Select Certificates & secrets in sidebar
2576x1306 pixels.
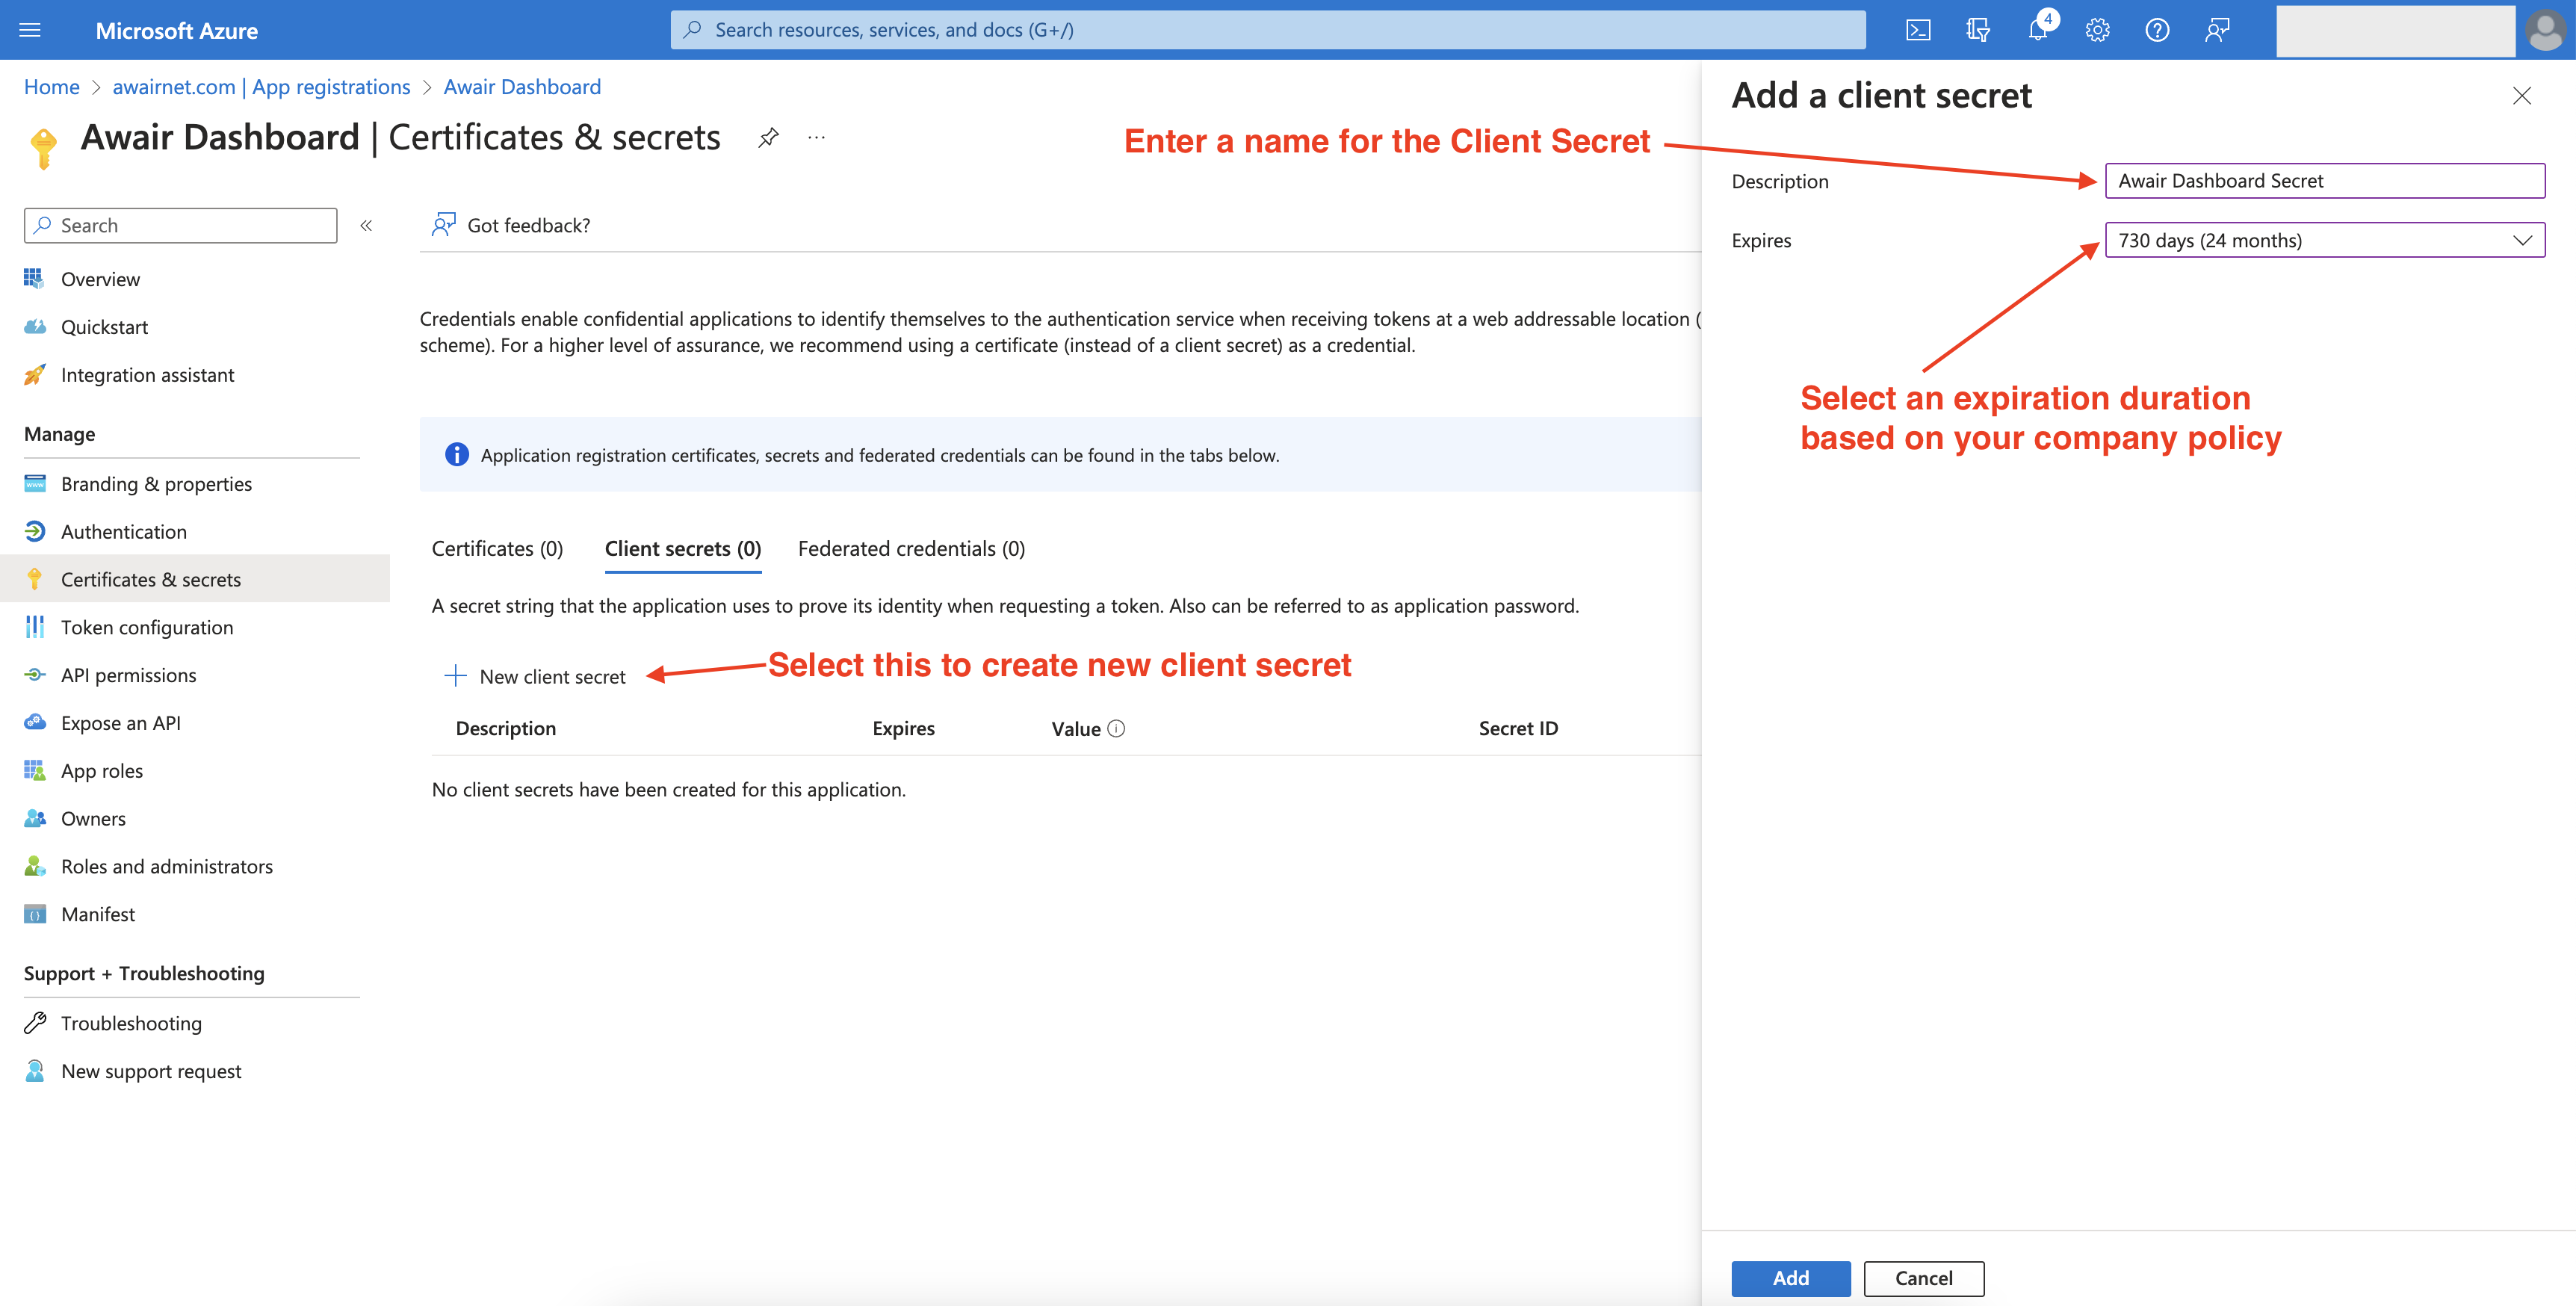click(195, 580)
